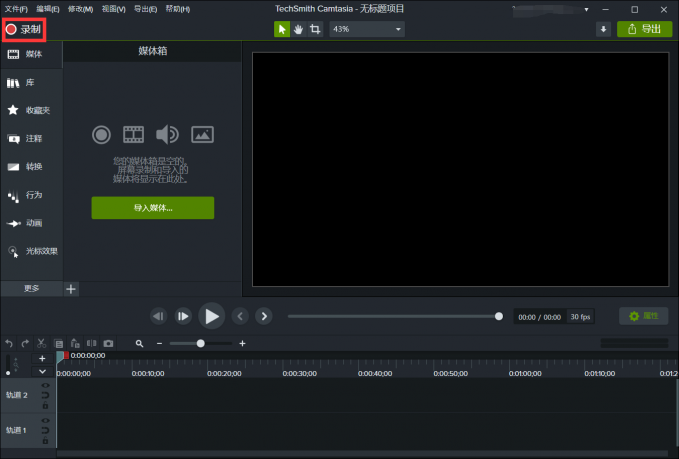This screenshot has height=459, width=679.
Task: Open the 视图(V) menu
Action: coord(113,9)
